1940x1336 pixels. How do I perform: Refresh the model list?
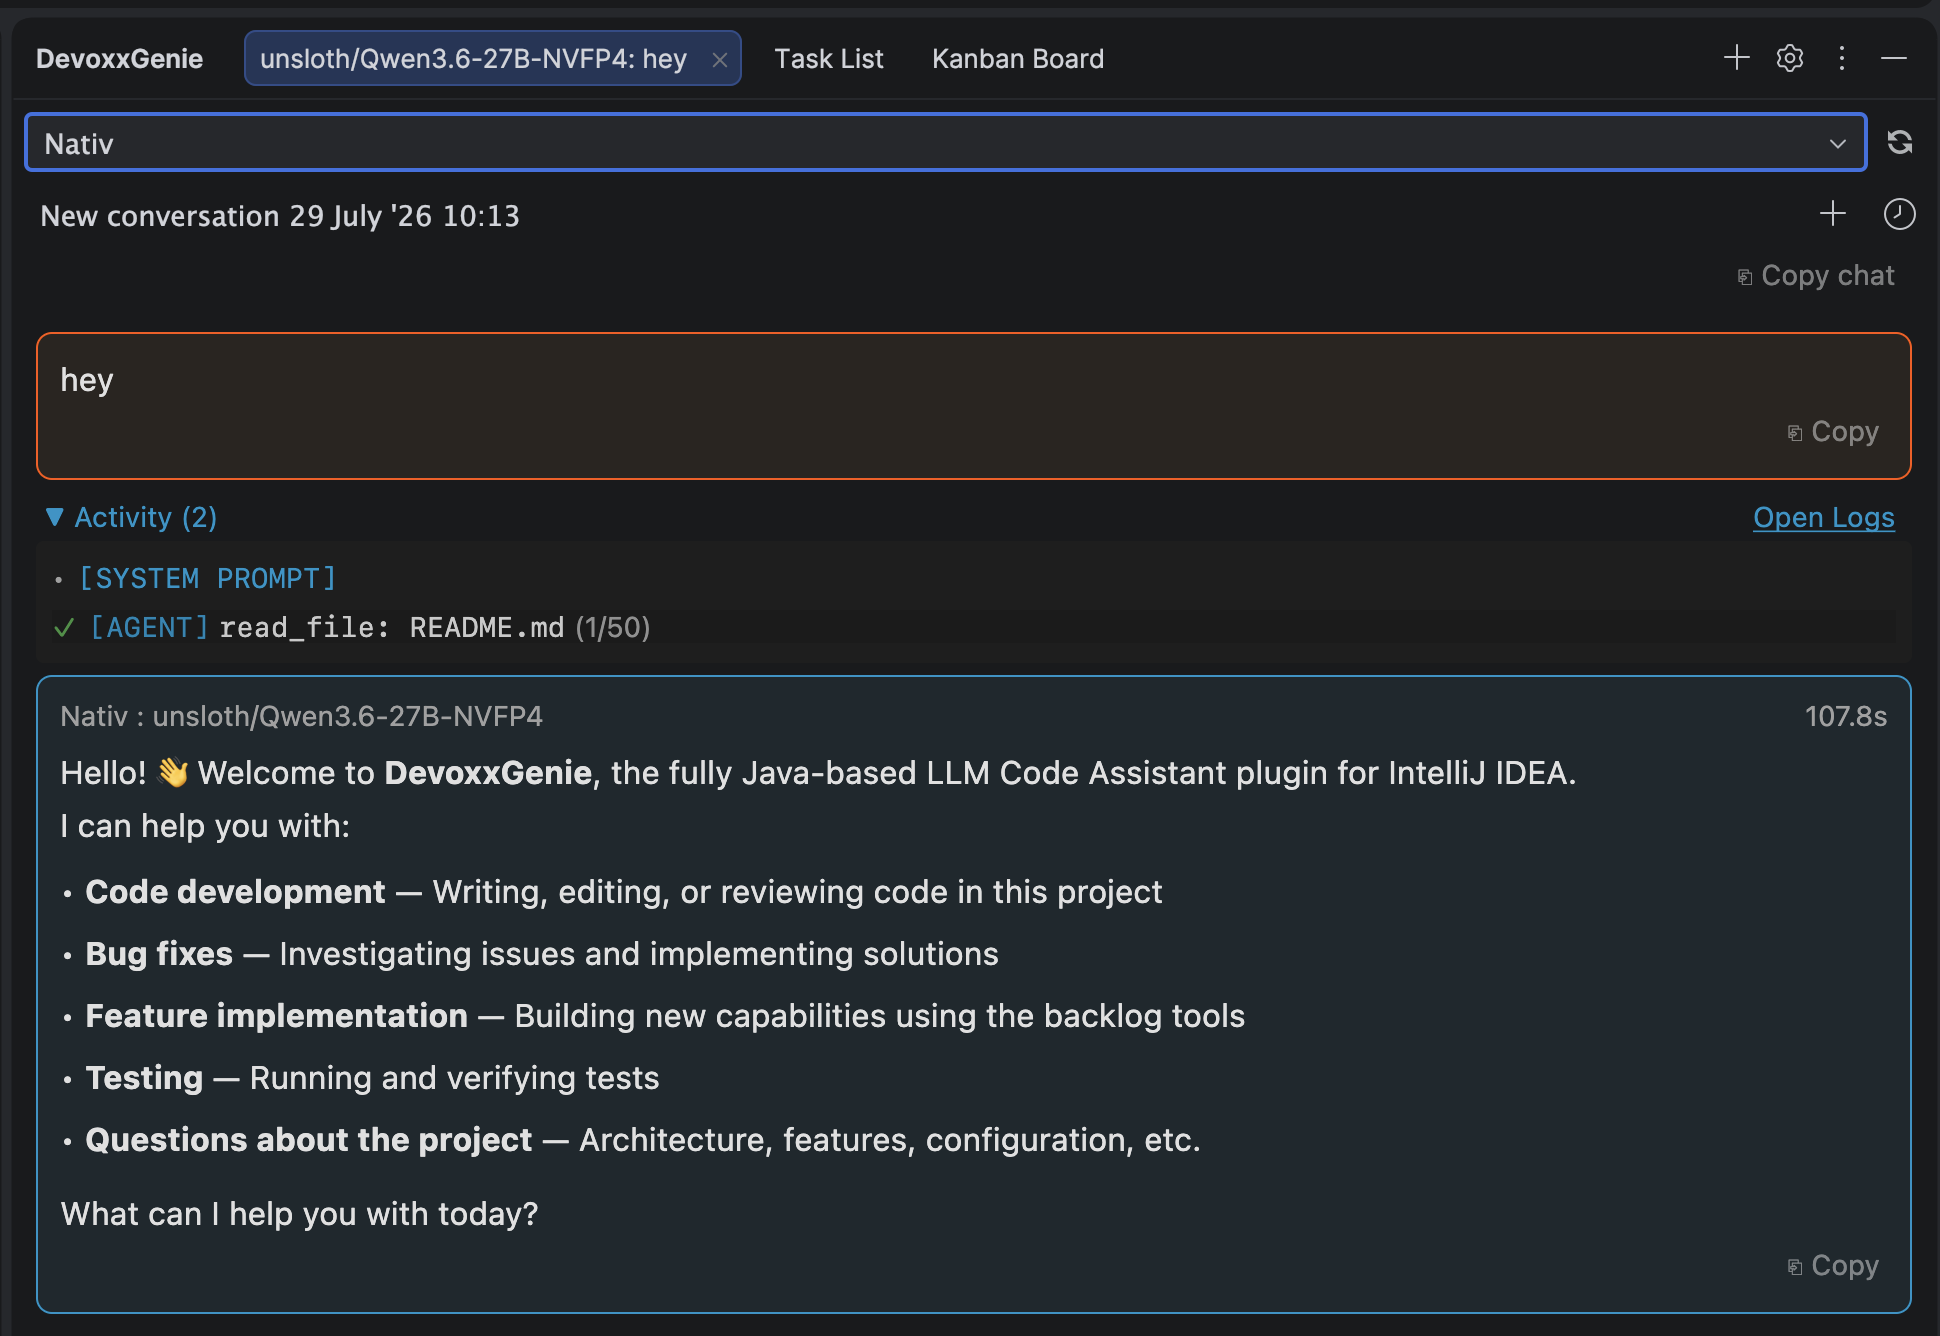point(1900,143)
